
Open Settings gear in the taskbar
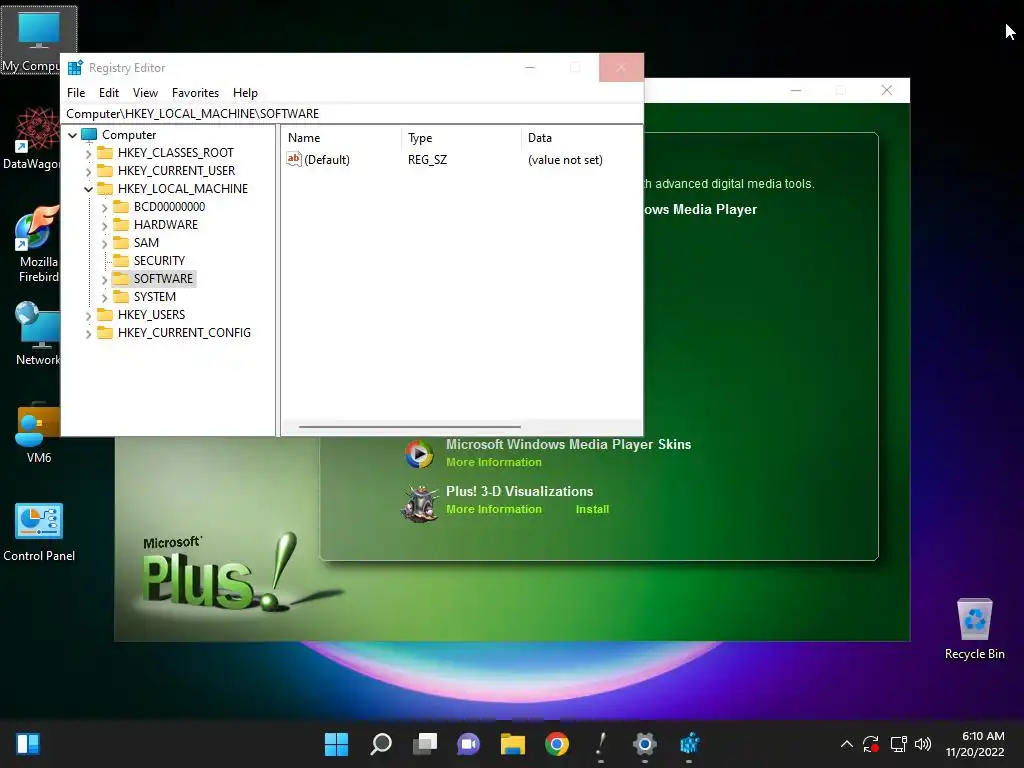[x=645, y=744]
